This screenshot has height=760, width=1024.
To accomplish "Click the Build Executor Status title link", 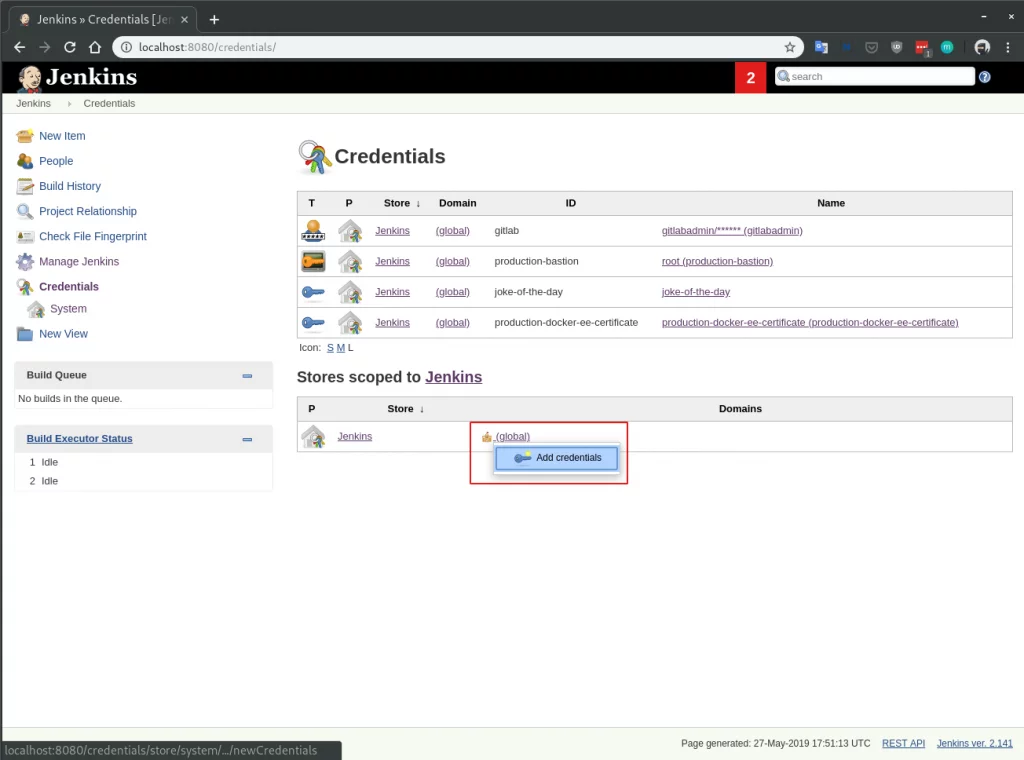I will point(79,439).
